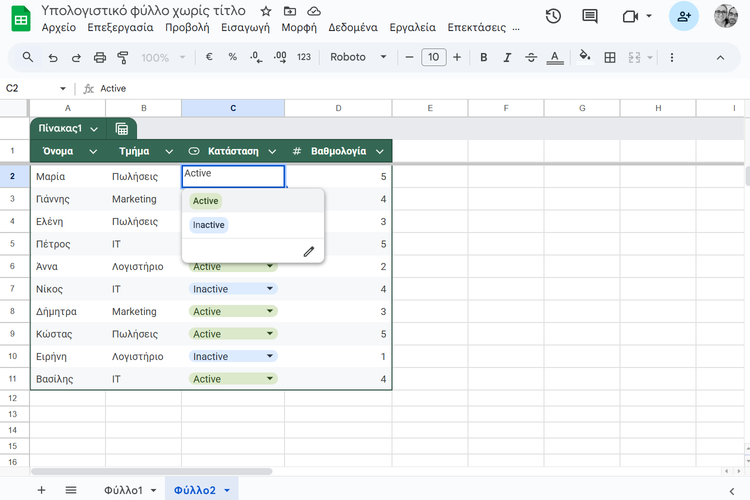
Task: Open the comments panel icon
Action: (590, 16)
